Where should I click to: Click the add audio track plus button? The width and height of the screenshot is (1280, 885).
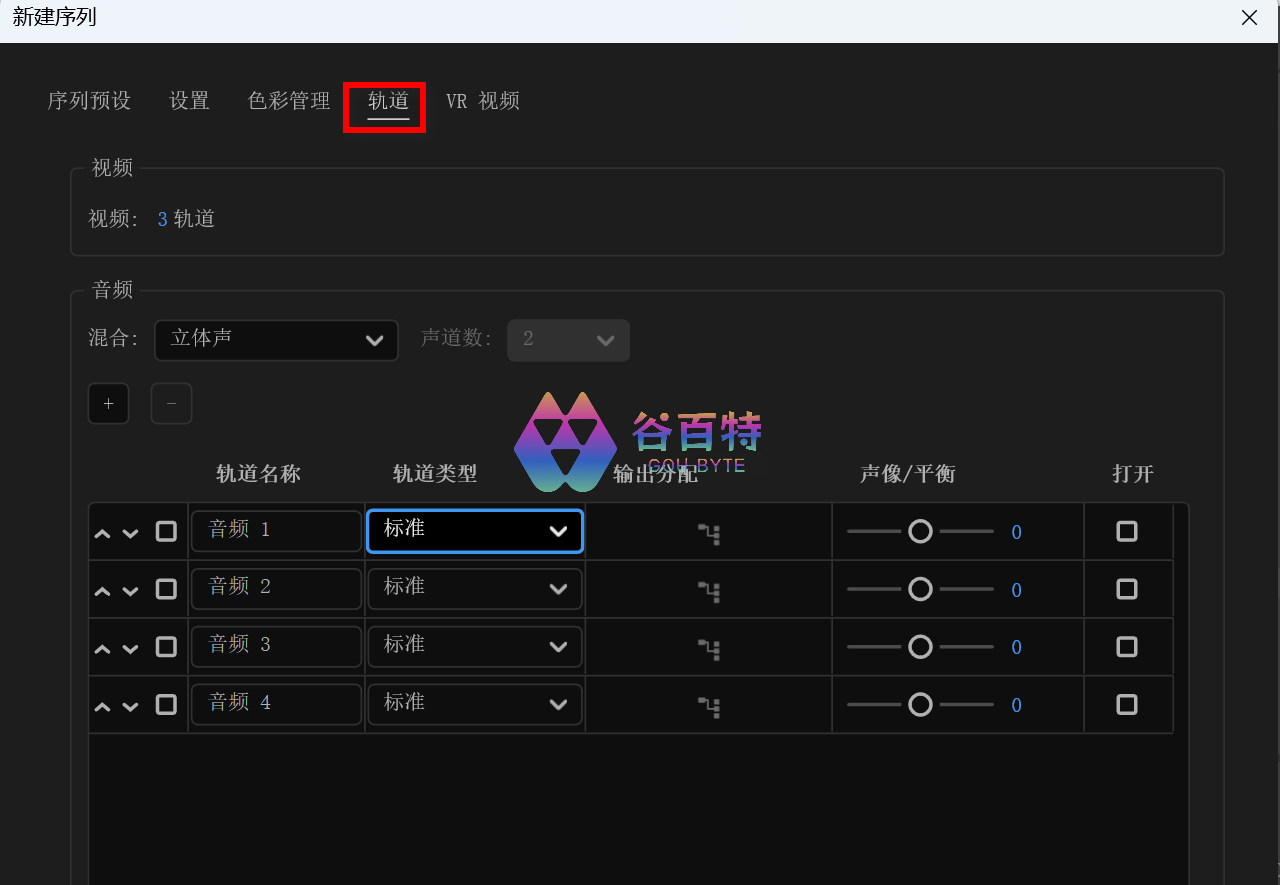coord(108,404)
